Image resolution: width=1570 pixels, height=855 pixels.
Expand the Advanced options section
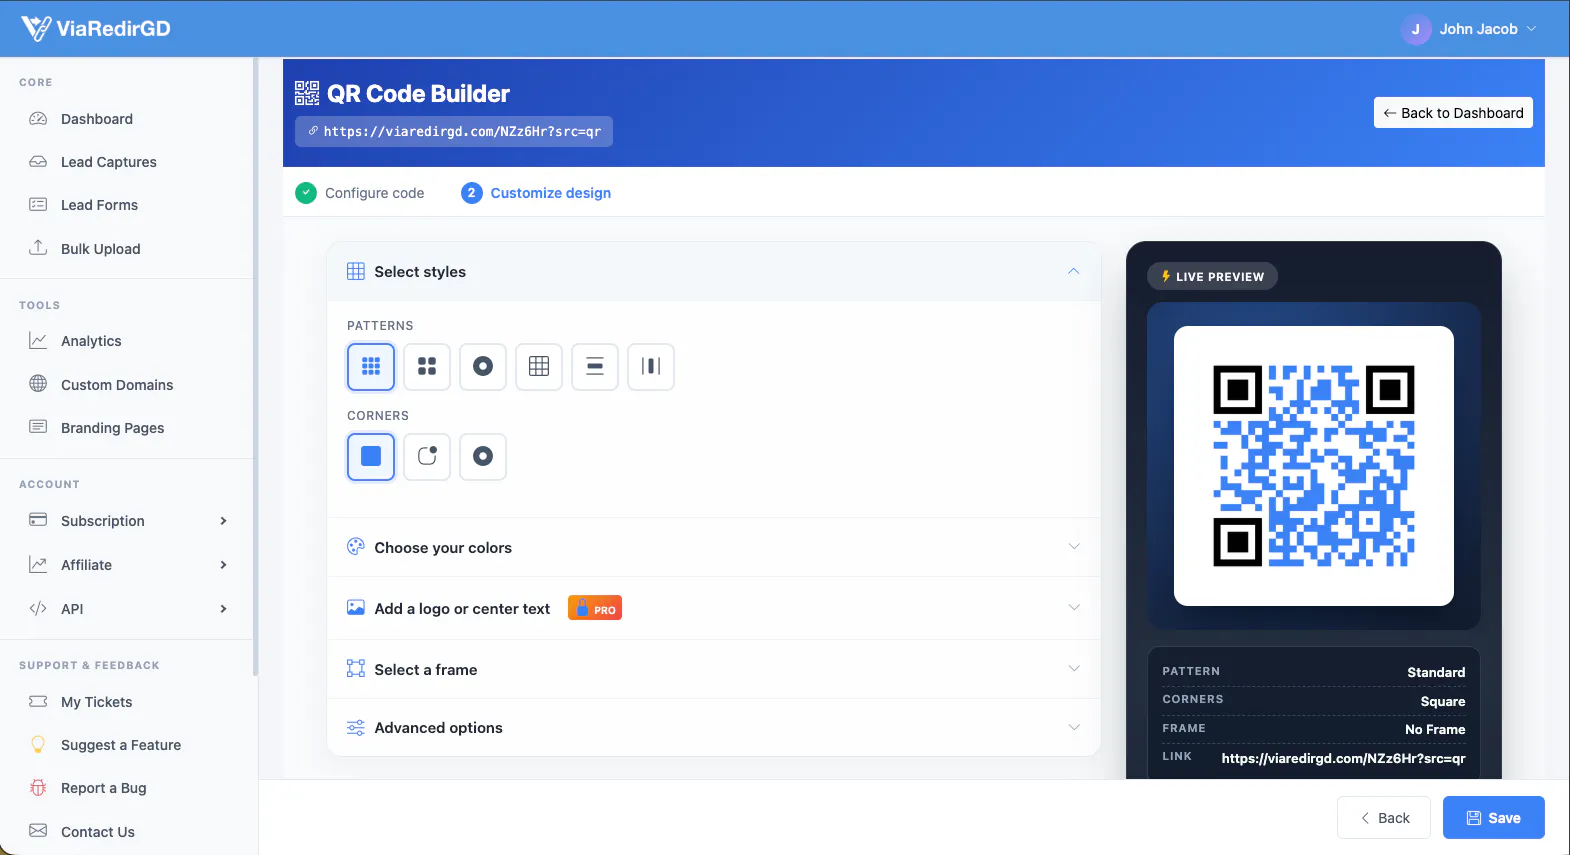pyautogui.click(x=714, y=727)
